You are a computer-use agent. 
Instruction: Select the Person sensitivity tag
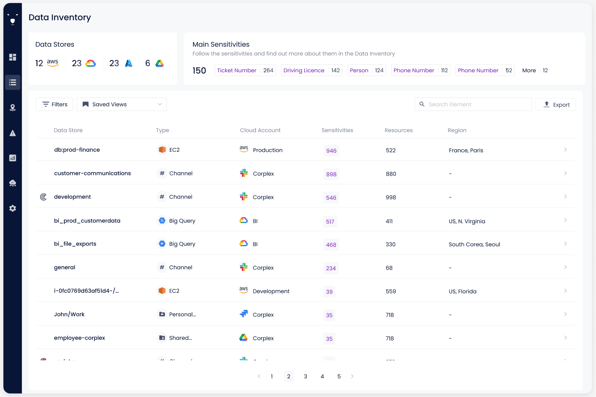click(x=366, y=70)
